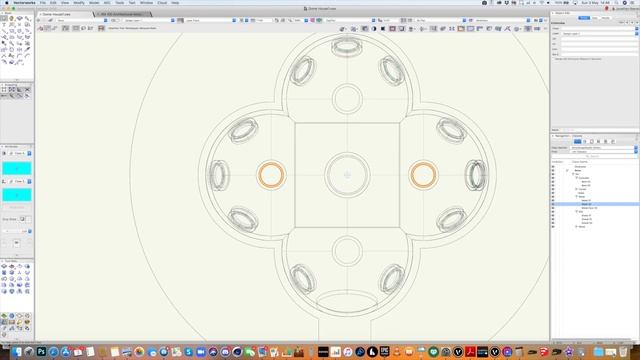Open the Apple menu
The height and width of the screenshot is (360, 640).
[6, 3]
